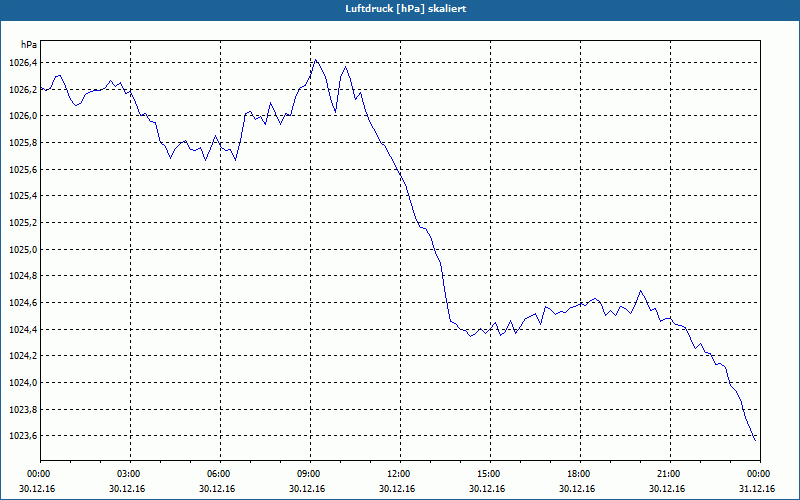Select the 1025,8 y-axis value

(23, 143)
